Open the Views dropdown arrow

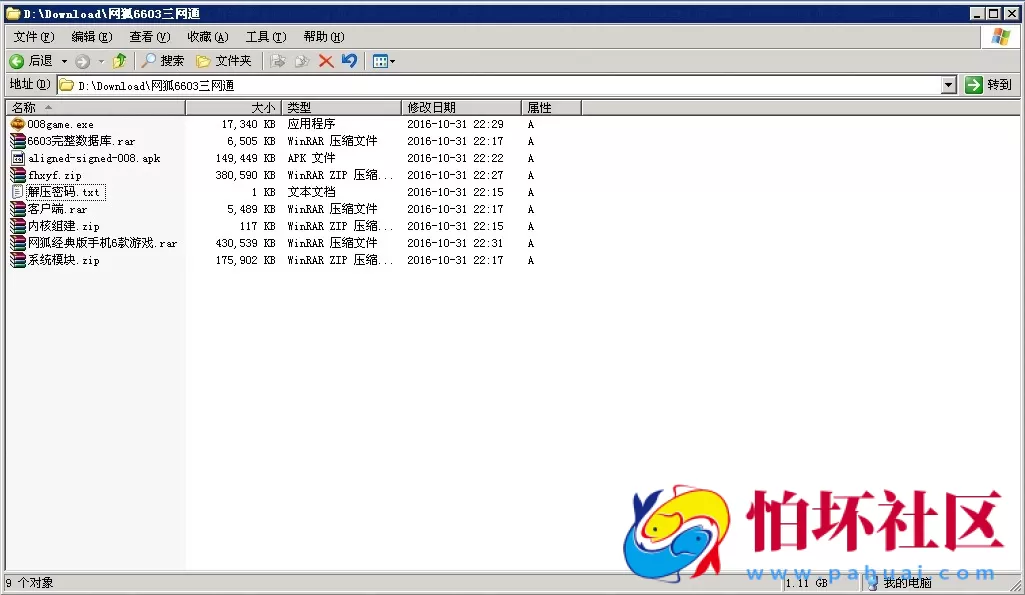(392, 60)
